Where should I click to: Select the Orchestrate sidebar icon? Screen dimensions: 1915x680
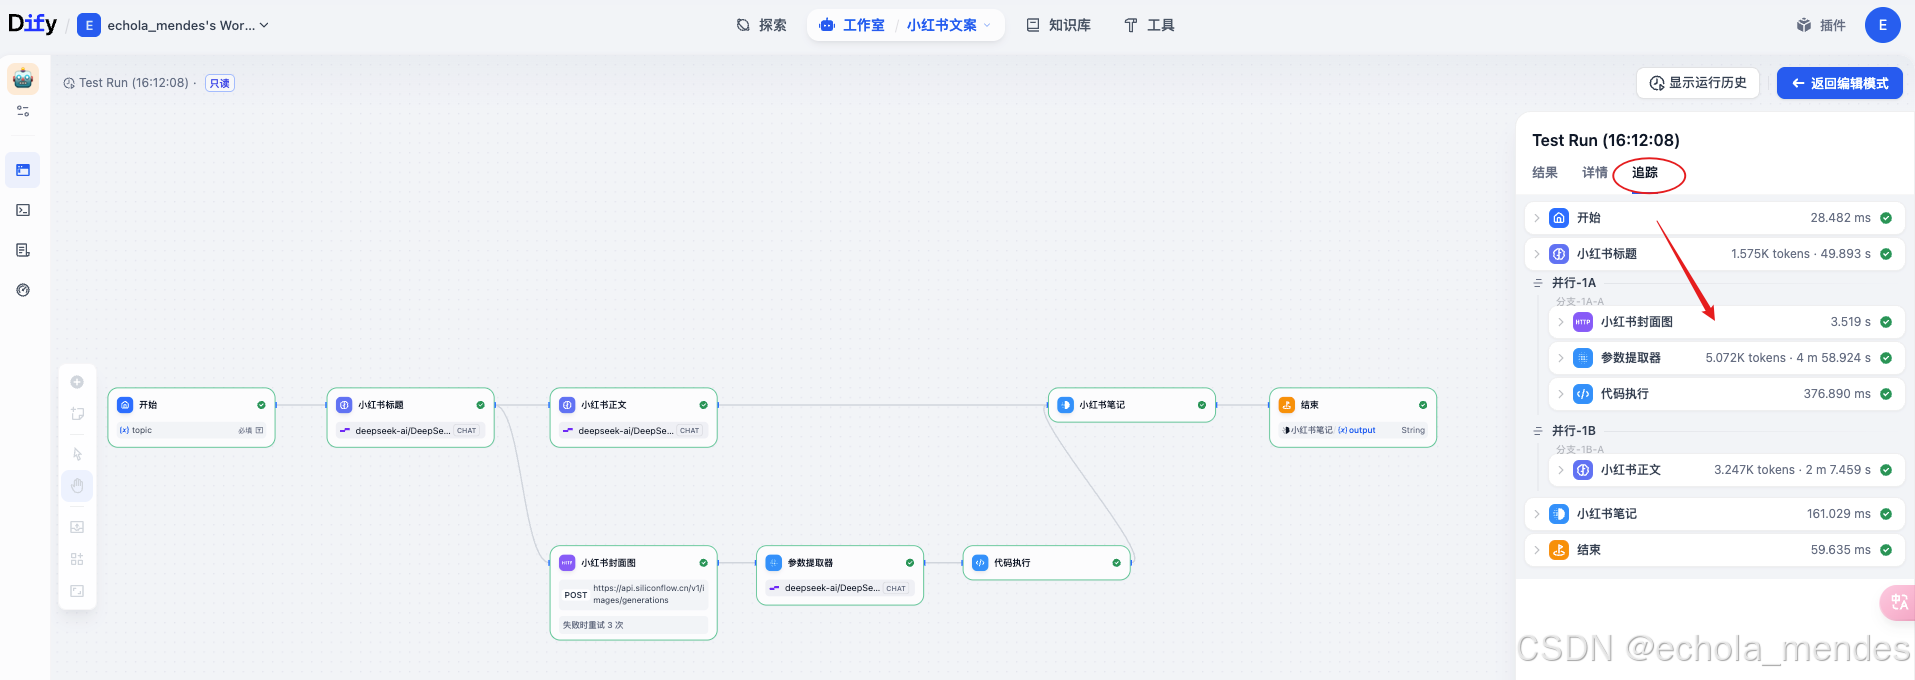[23, 170]
